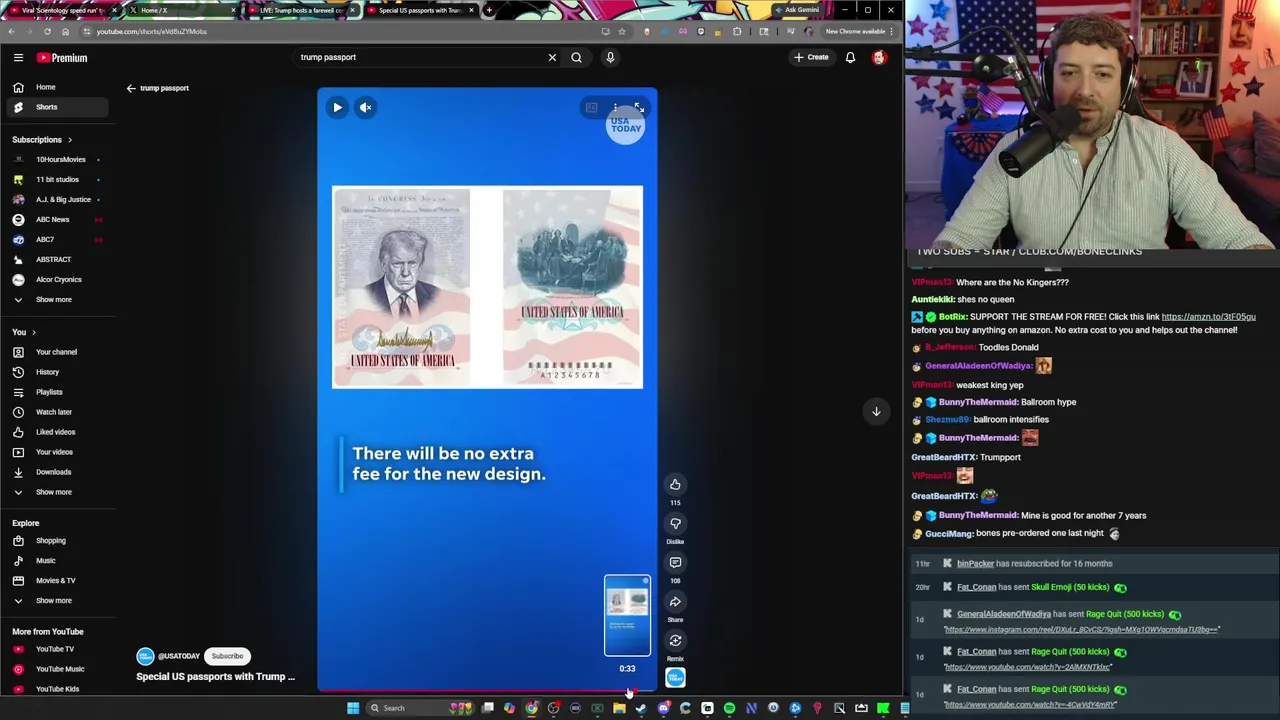Open the notifications bell
This screenshot has height=720, width=1280.
[850, 57]
